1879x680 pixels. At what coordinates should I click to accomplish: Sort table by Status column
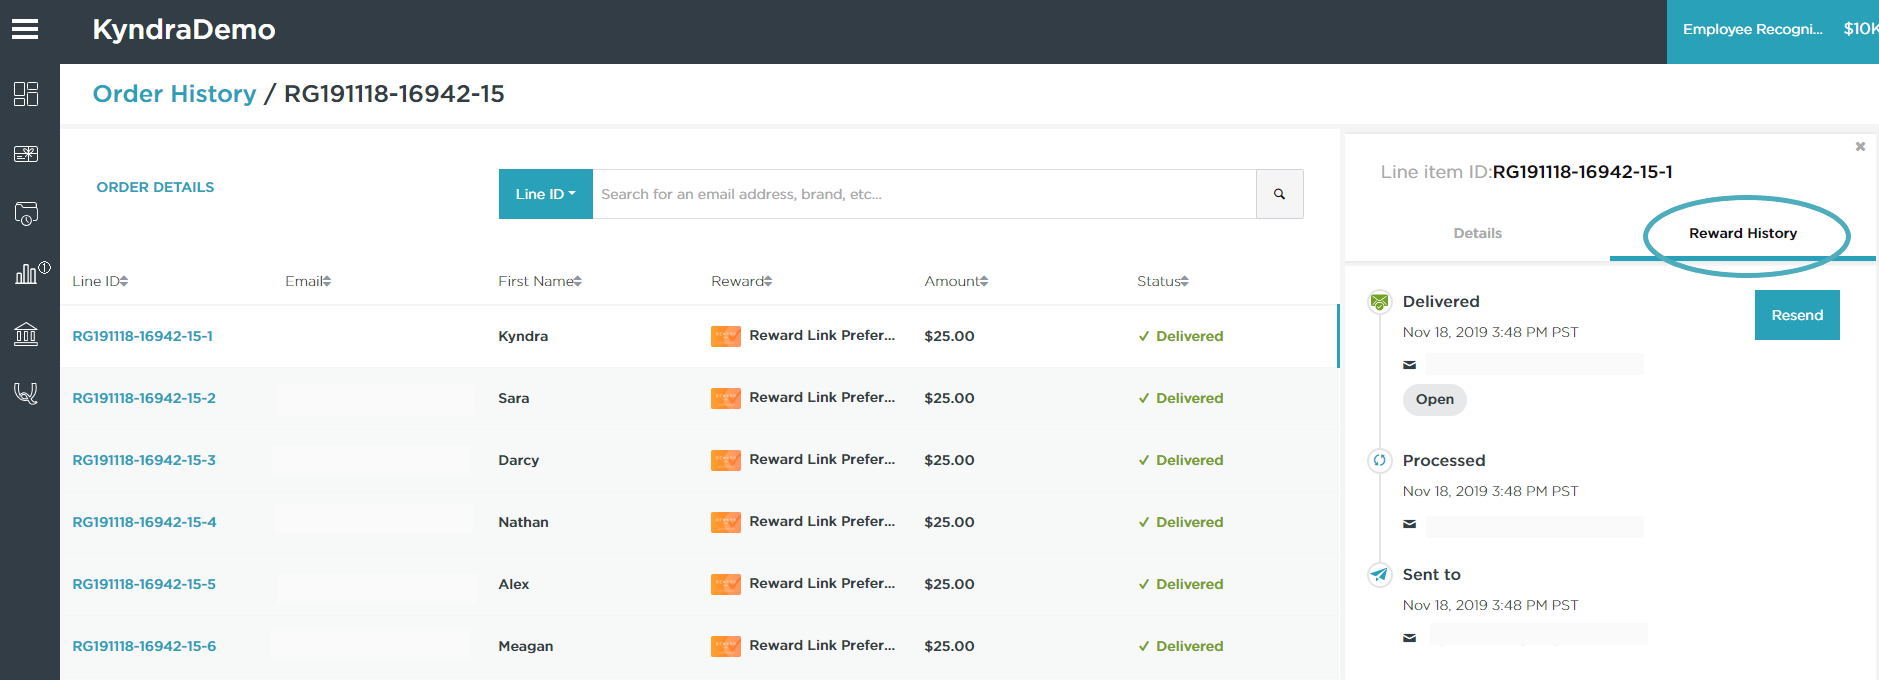(1162, 282)
